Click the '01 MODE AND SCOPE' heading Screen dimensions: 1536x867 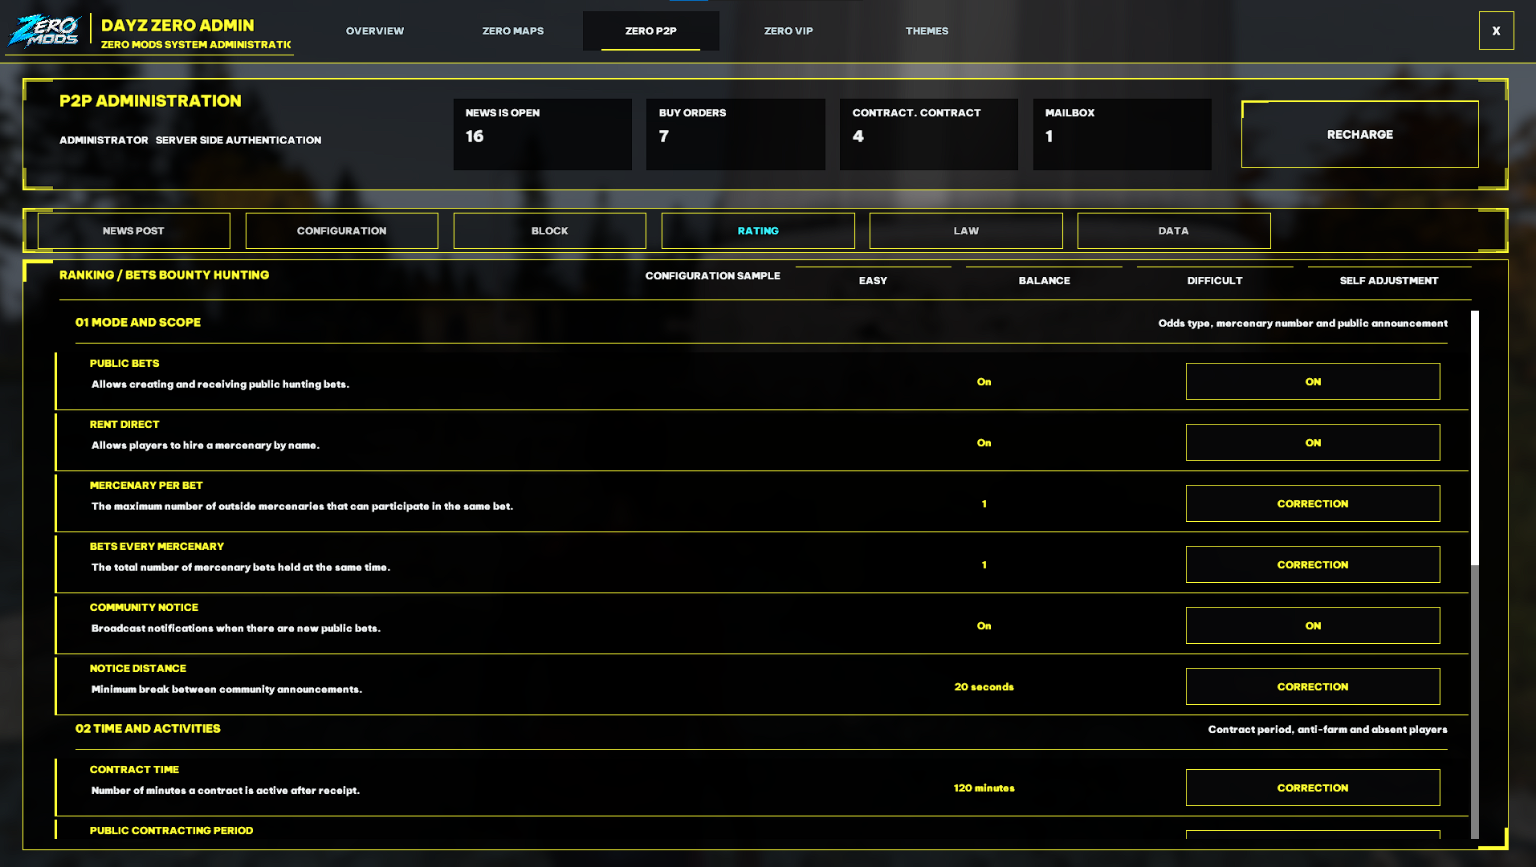pos(138,322)
